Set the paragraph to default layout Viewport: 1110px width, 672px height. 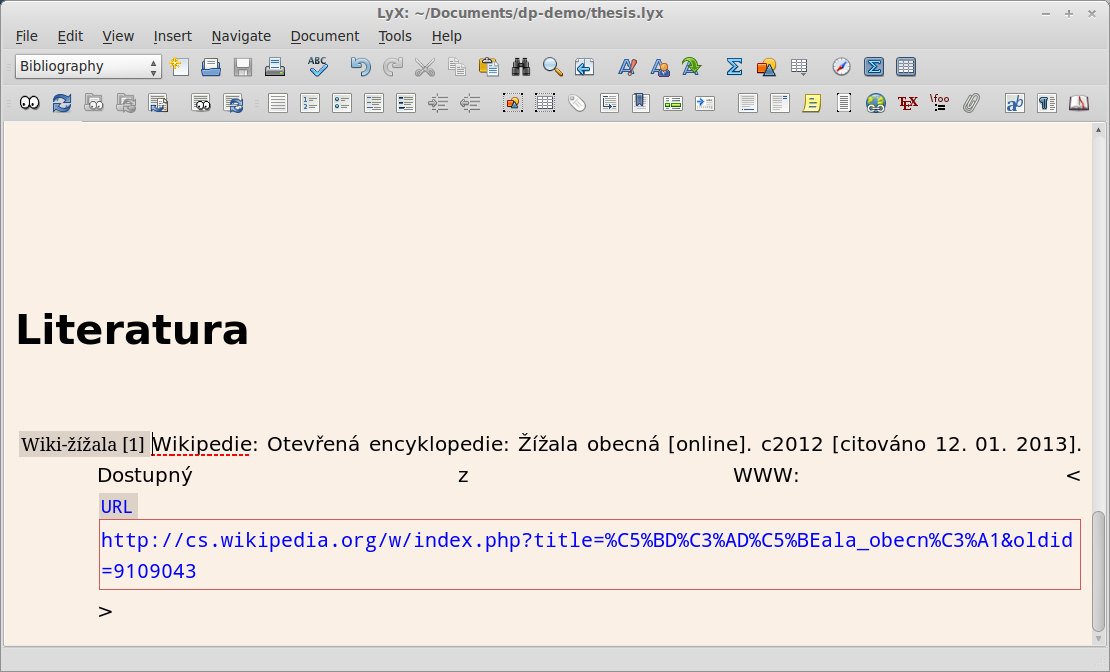point(278,103)
